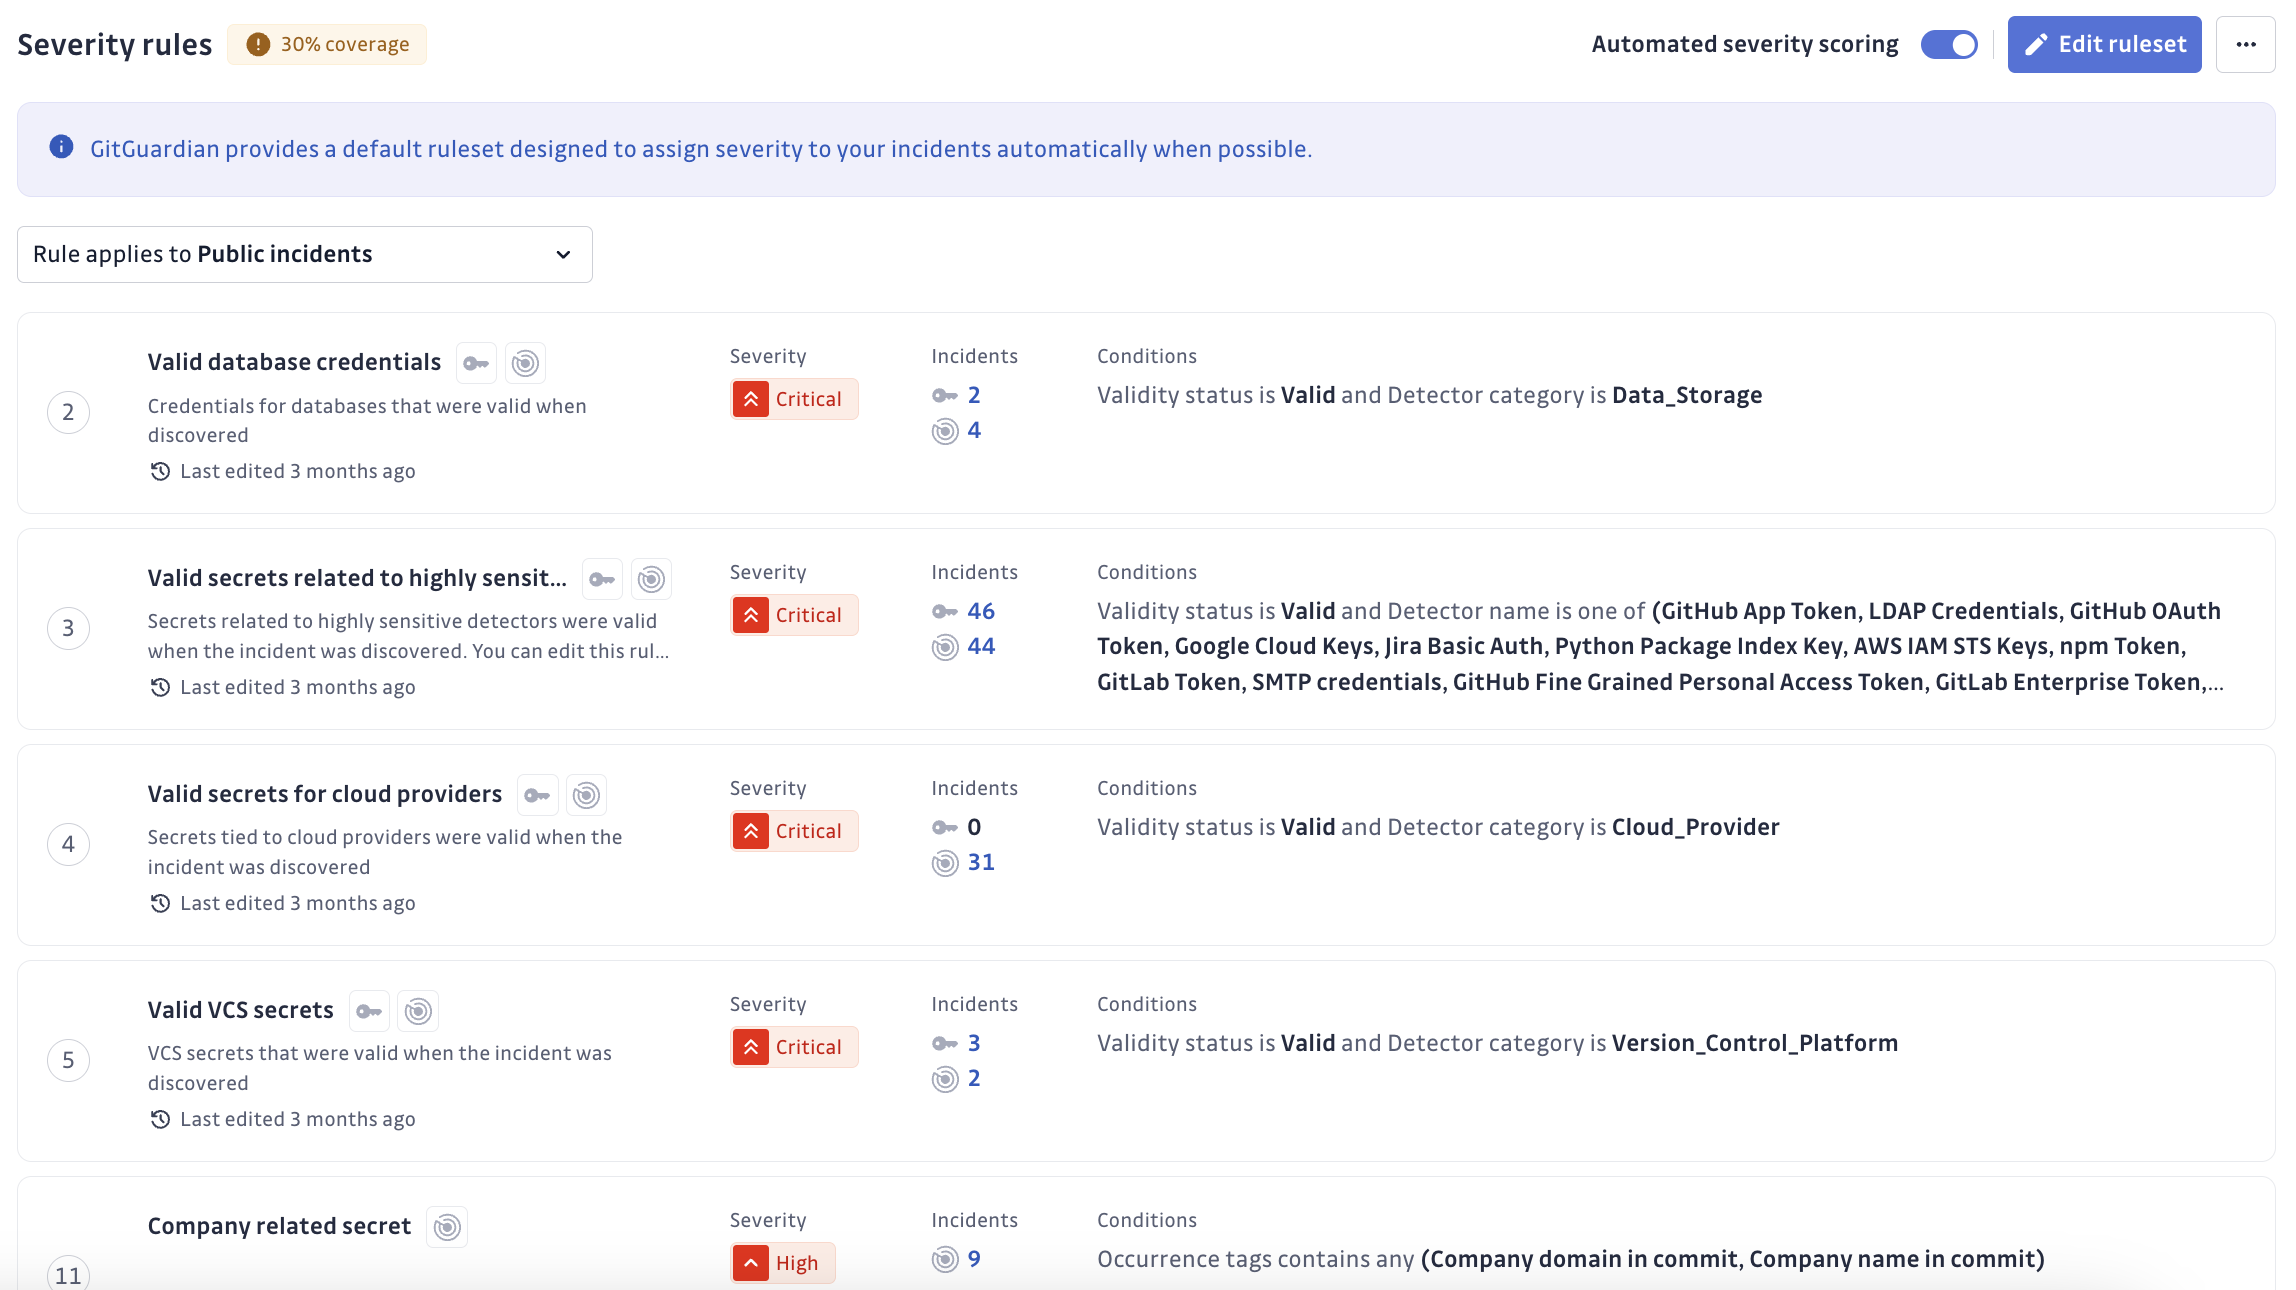Select the Valid database credentials rule title
The width and height of the screenshot is (2296, 1290).
coord(294,362)
